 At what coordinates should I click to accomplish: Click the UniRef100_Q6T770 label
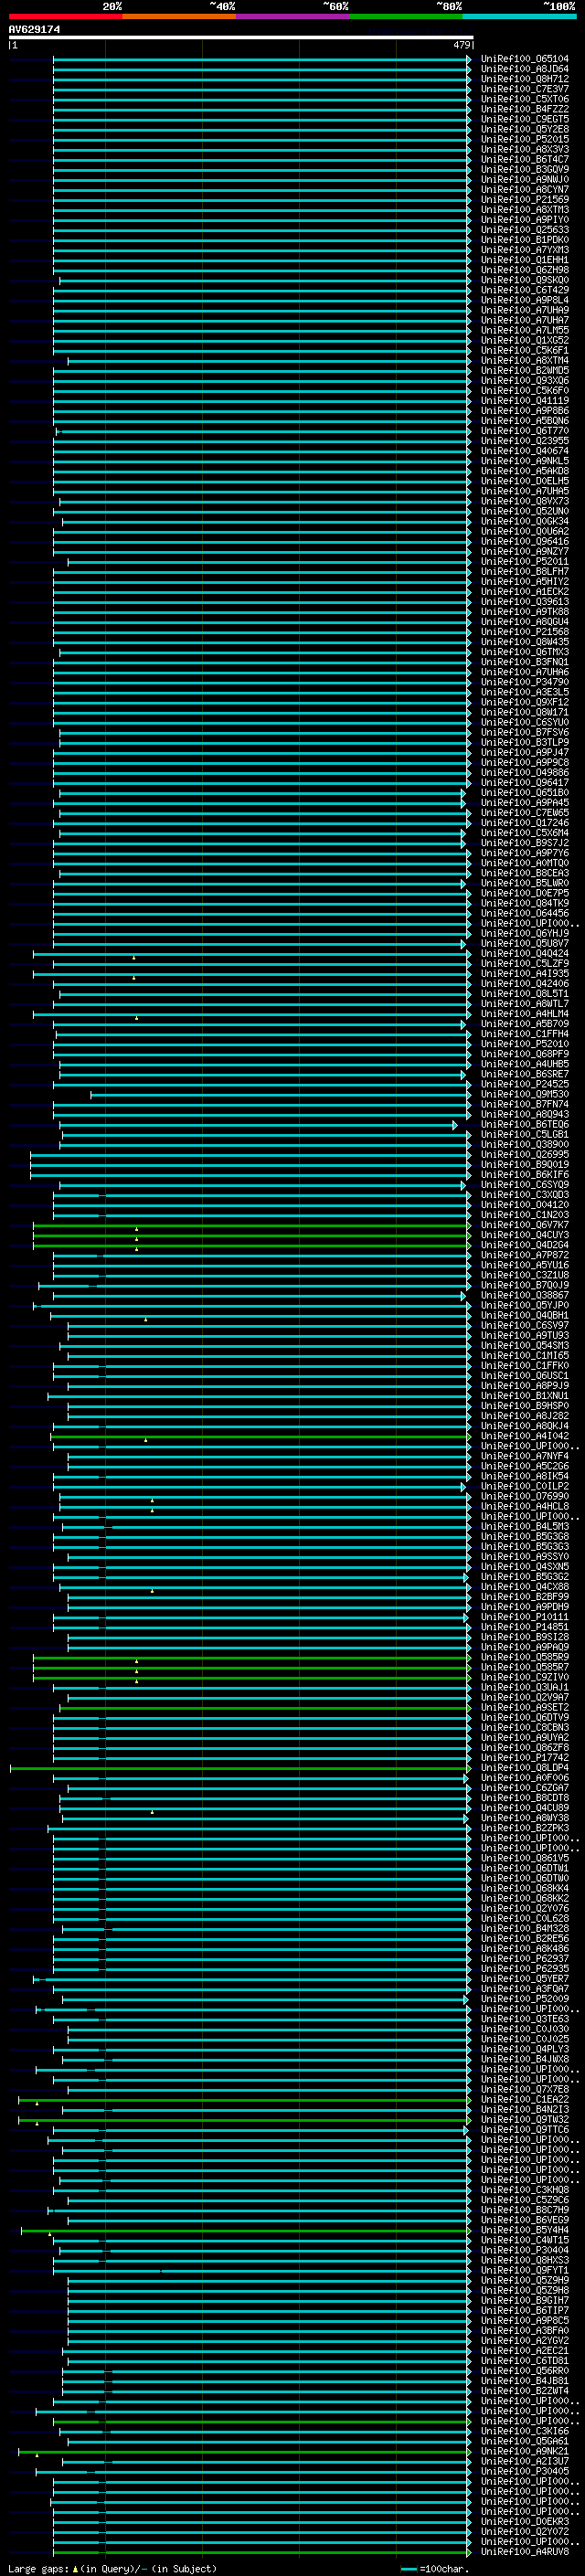tap(524, 431)
